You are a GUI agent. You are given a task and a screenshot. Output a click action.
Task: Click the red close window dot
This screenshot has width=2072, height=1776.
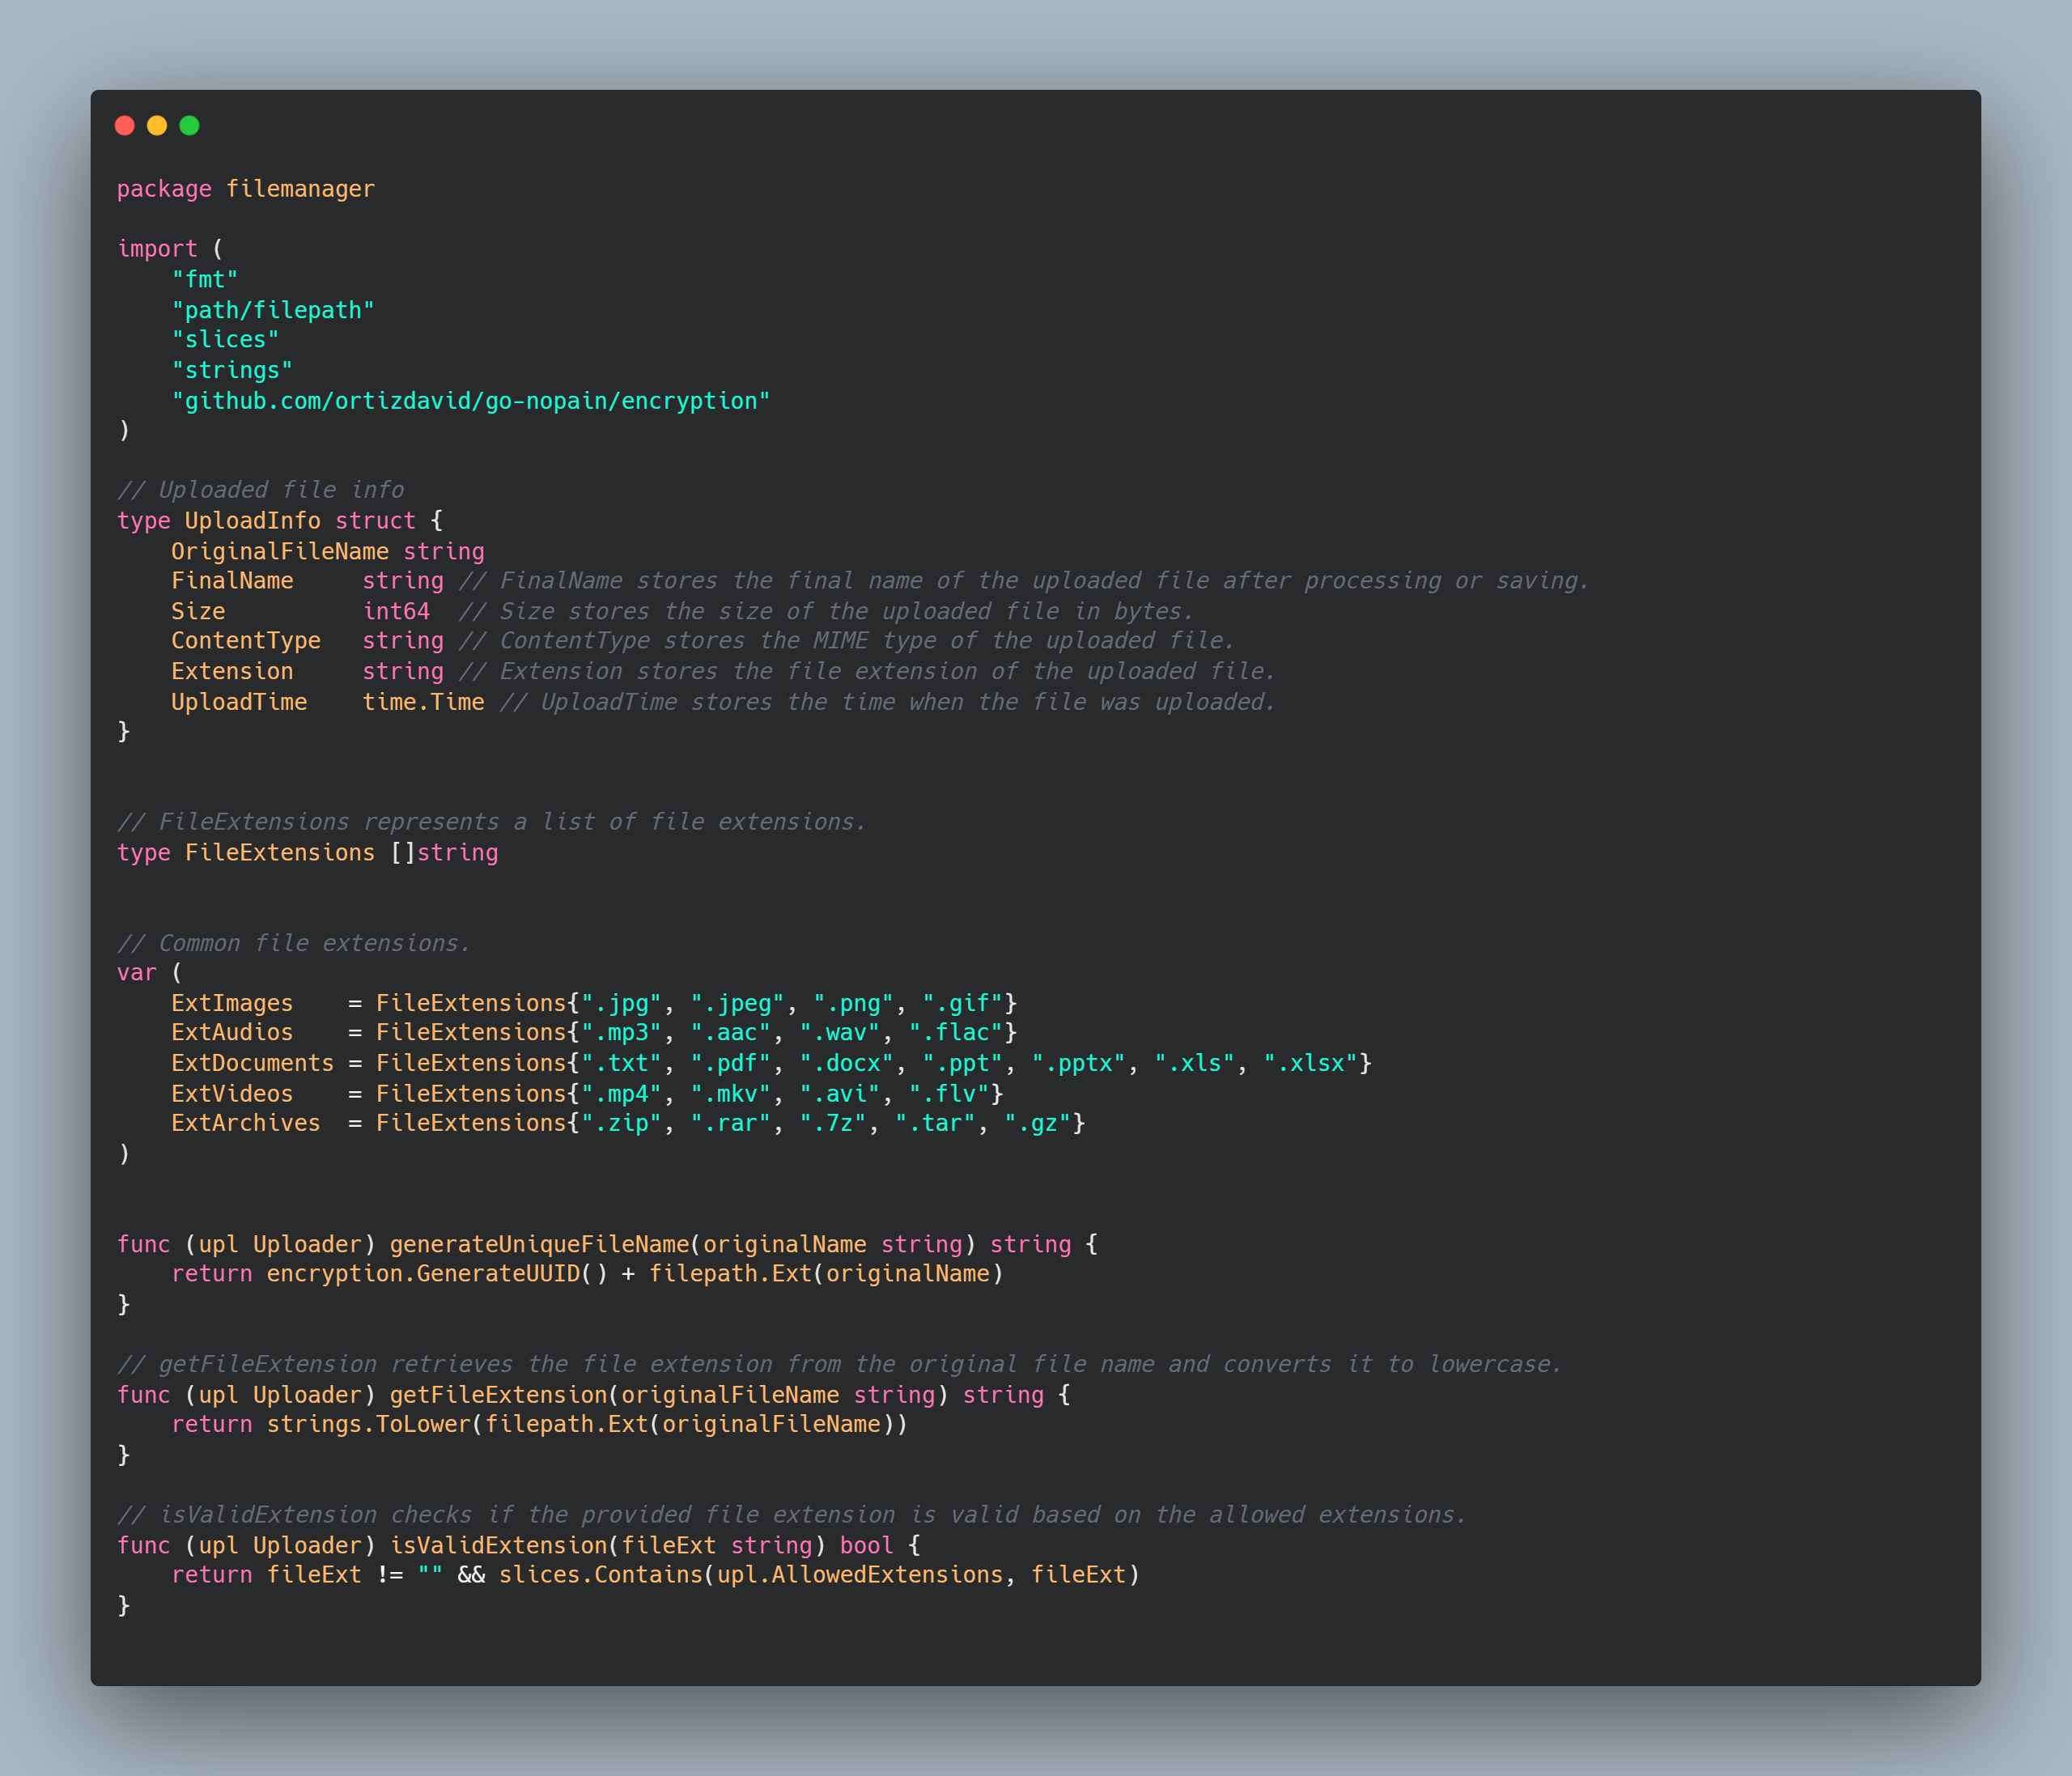125,125
